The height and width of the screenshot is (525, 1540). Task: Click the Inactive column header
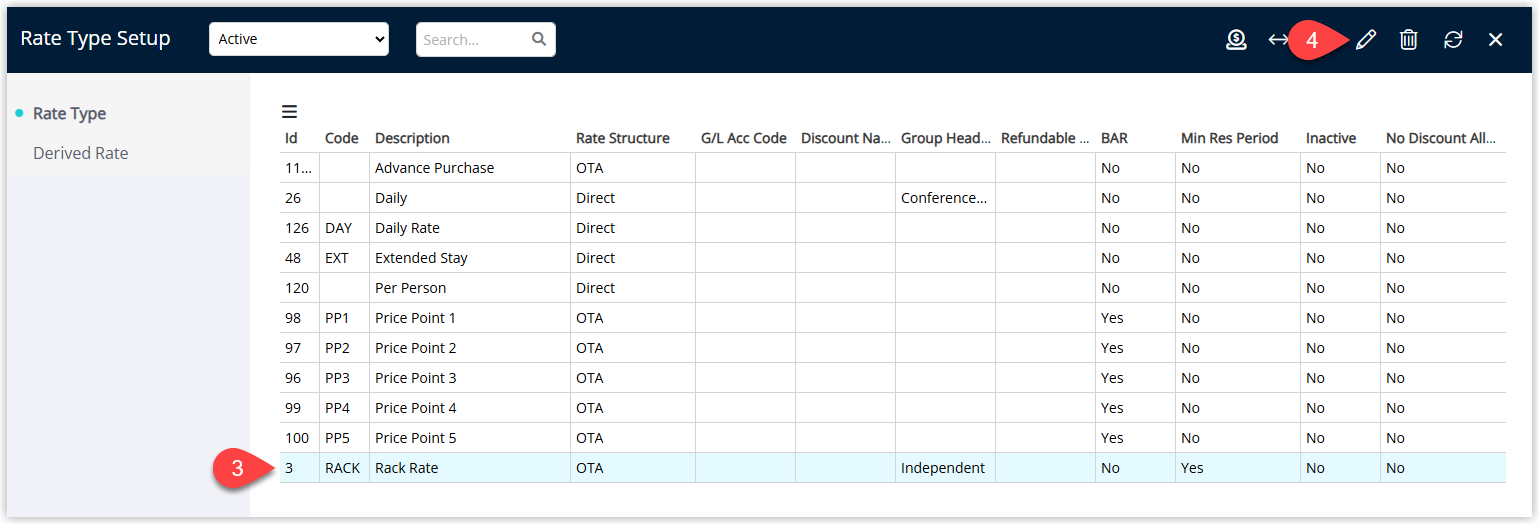point(1329,138)
